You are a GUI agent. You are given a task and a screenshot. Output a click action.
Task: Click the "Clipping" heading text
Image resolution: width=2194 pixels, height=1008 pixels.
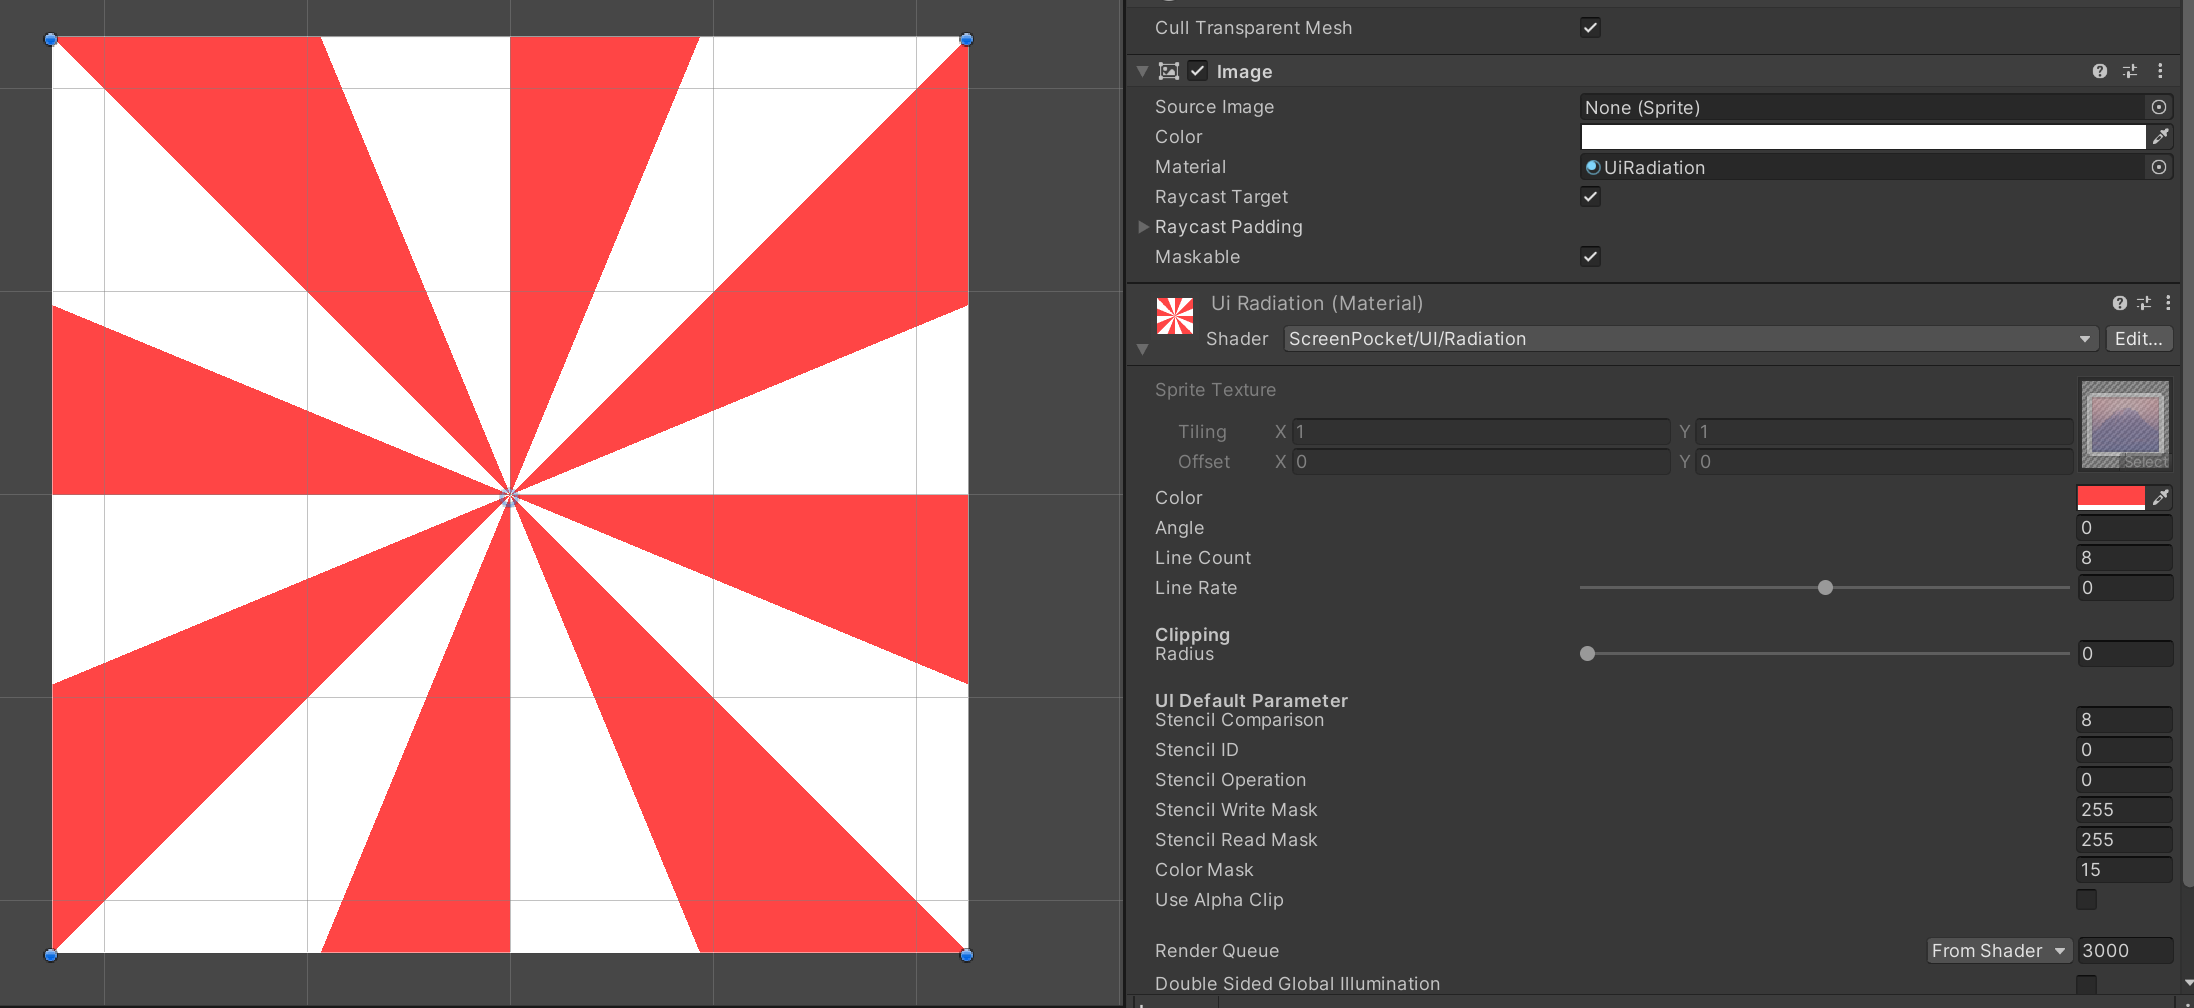pyautogui.click(x=1192, y=634)
